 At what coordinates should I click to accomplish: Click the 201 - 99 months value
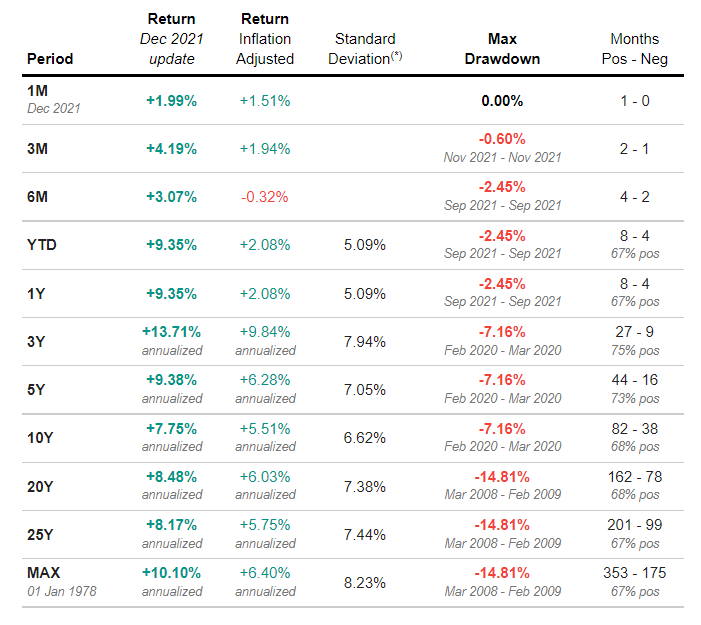(634, 524)
